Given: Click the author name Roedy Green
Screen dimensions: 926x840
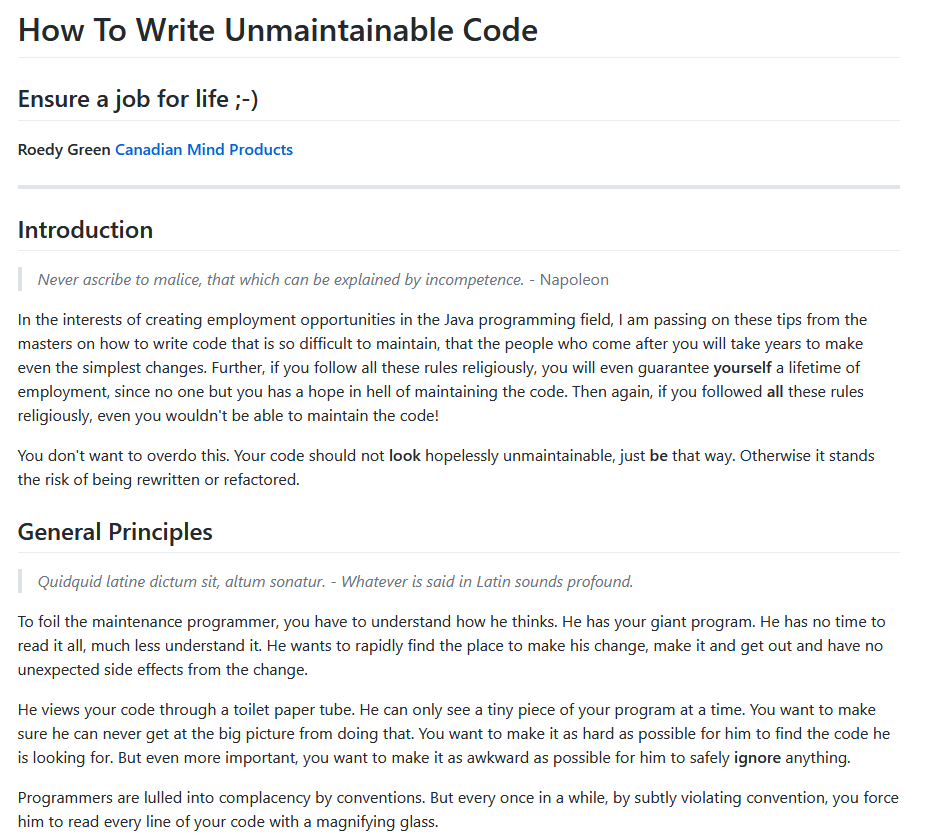Looking at the screenshot, I should tap(64, 149).
